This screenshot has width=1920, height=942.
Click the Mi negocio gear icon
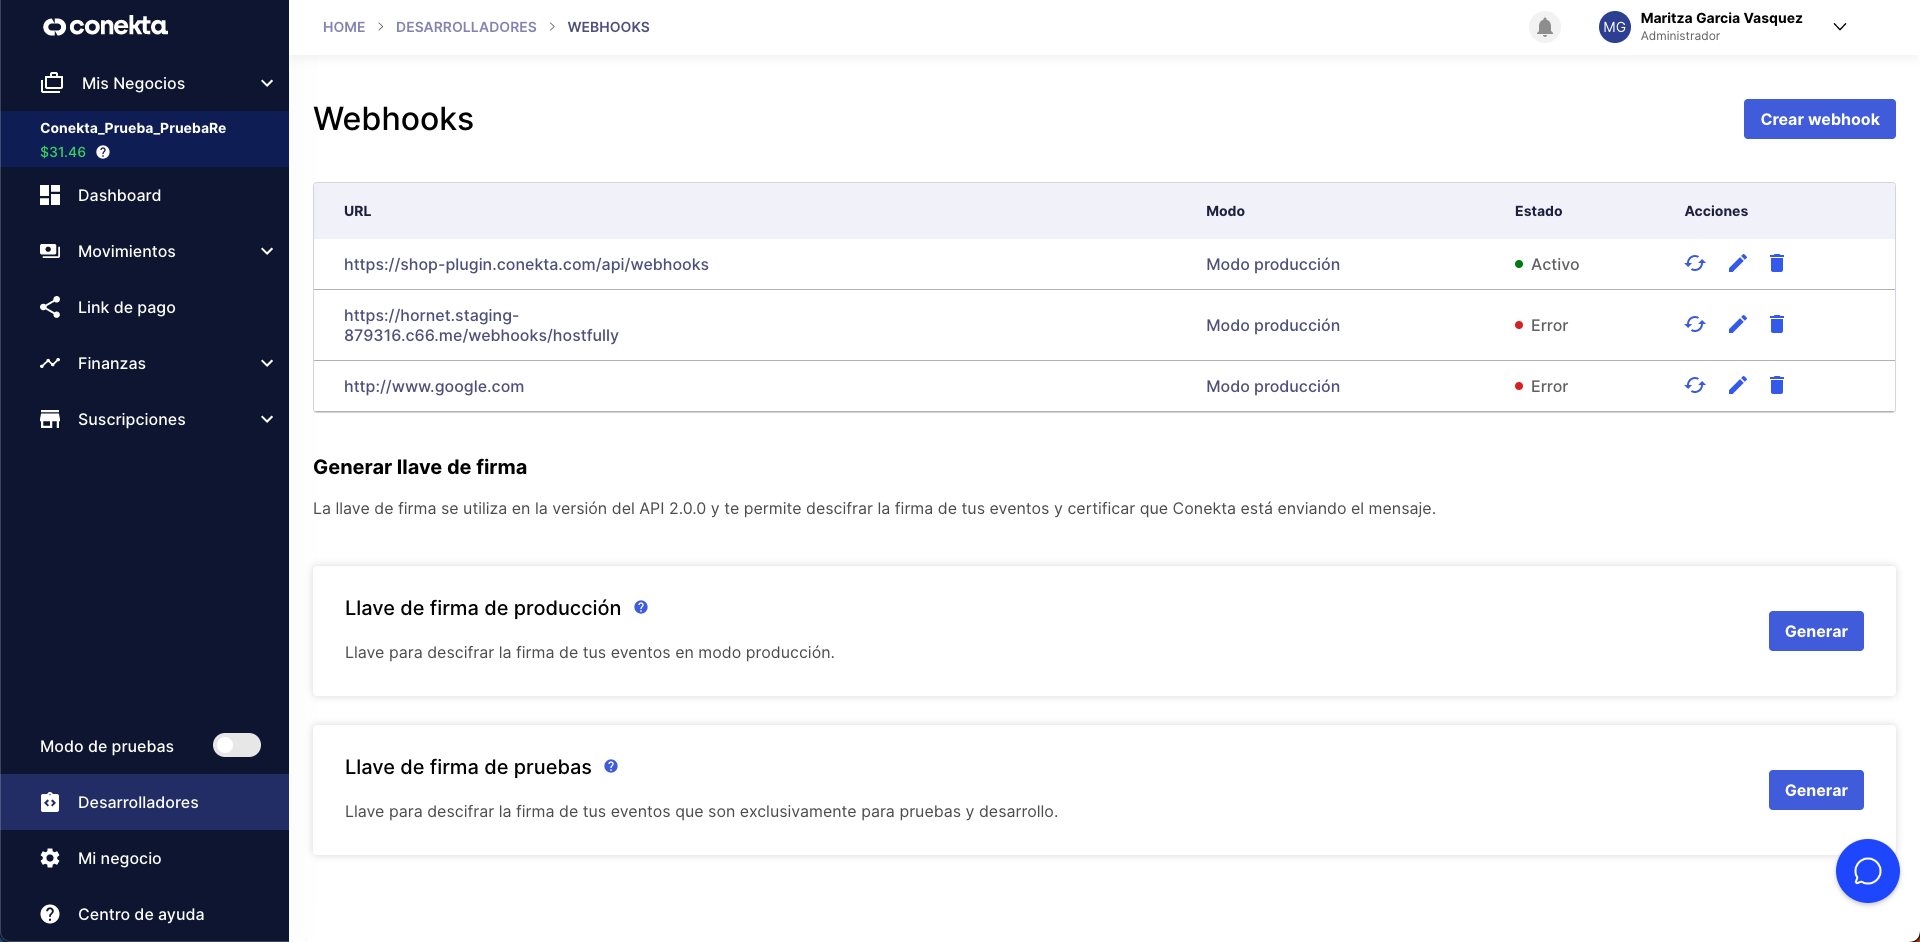pyautogui.click(x=48, y=858)
